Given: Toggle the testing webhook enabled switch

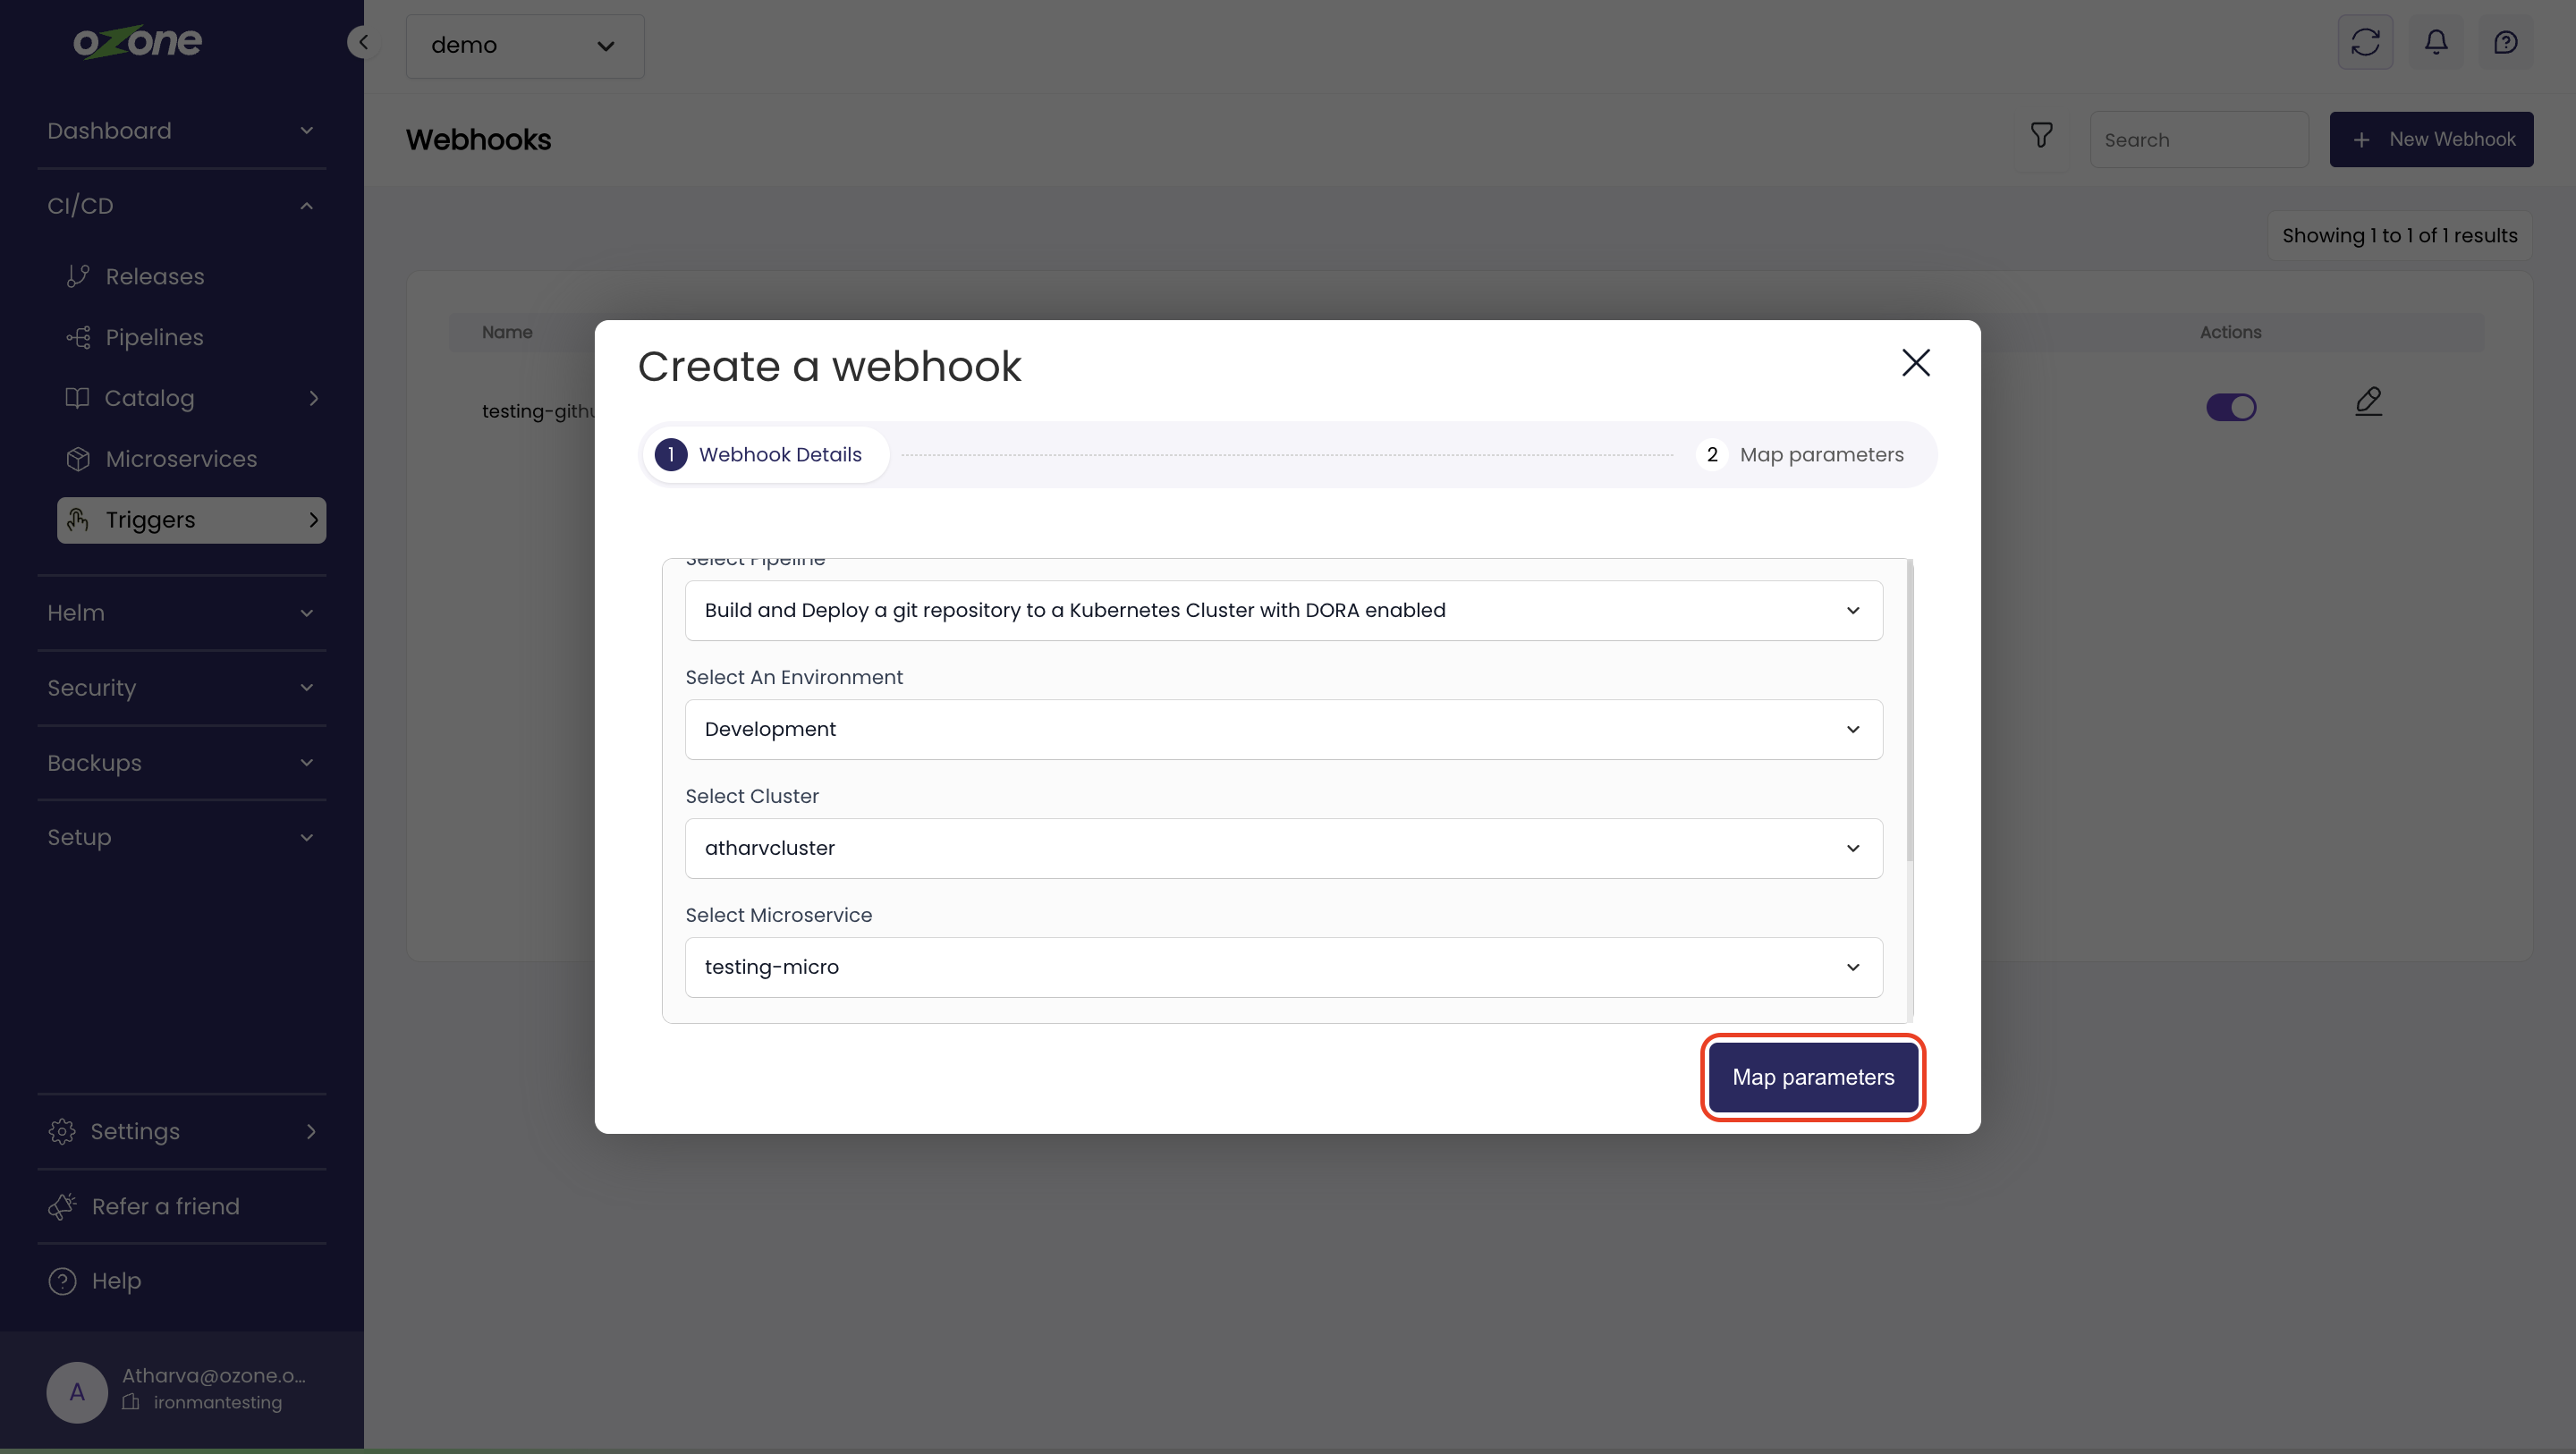Looking at the screenshot, I should 2231,407.
